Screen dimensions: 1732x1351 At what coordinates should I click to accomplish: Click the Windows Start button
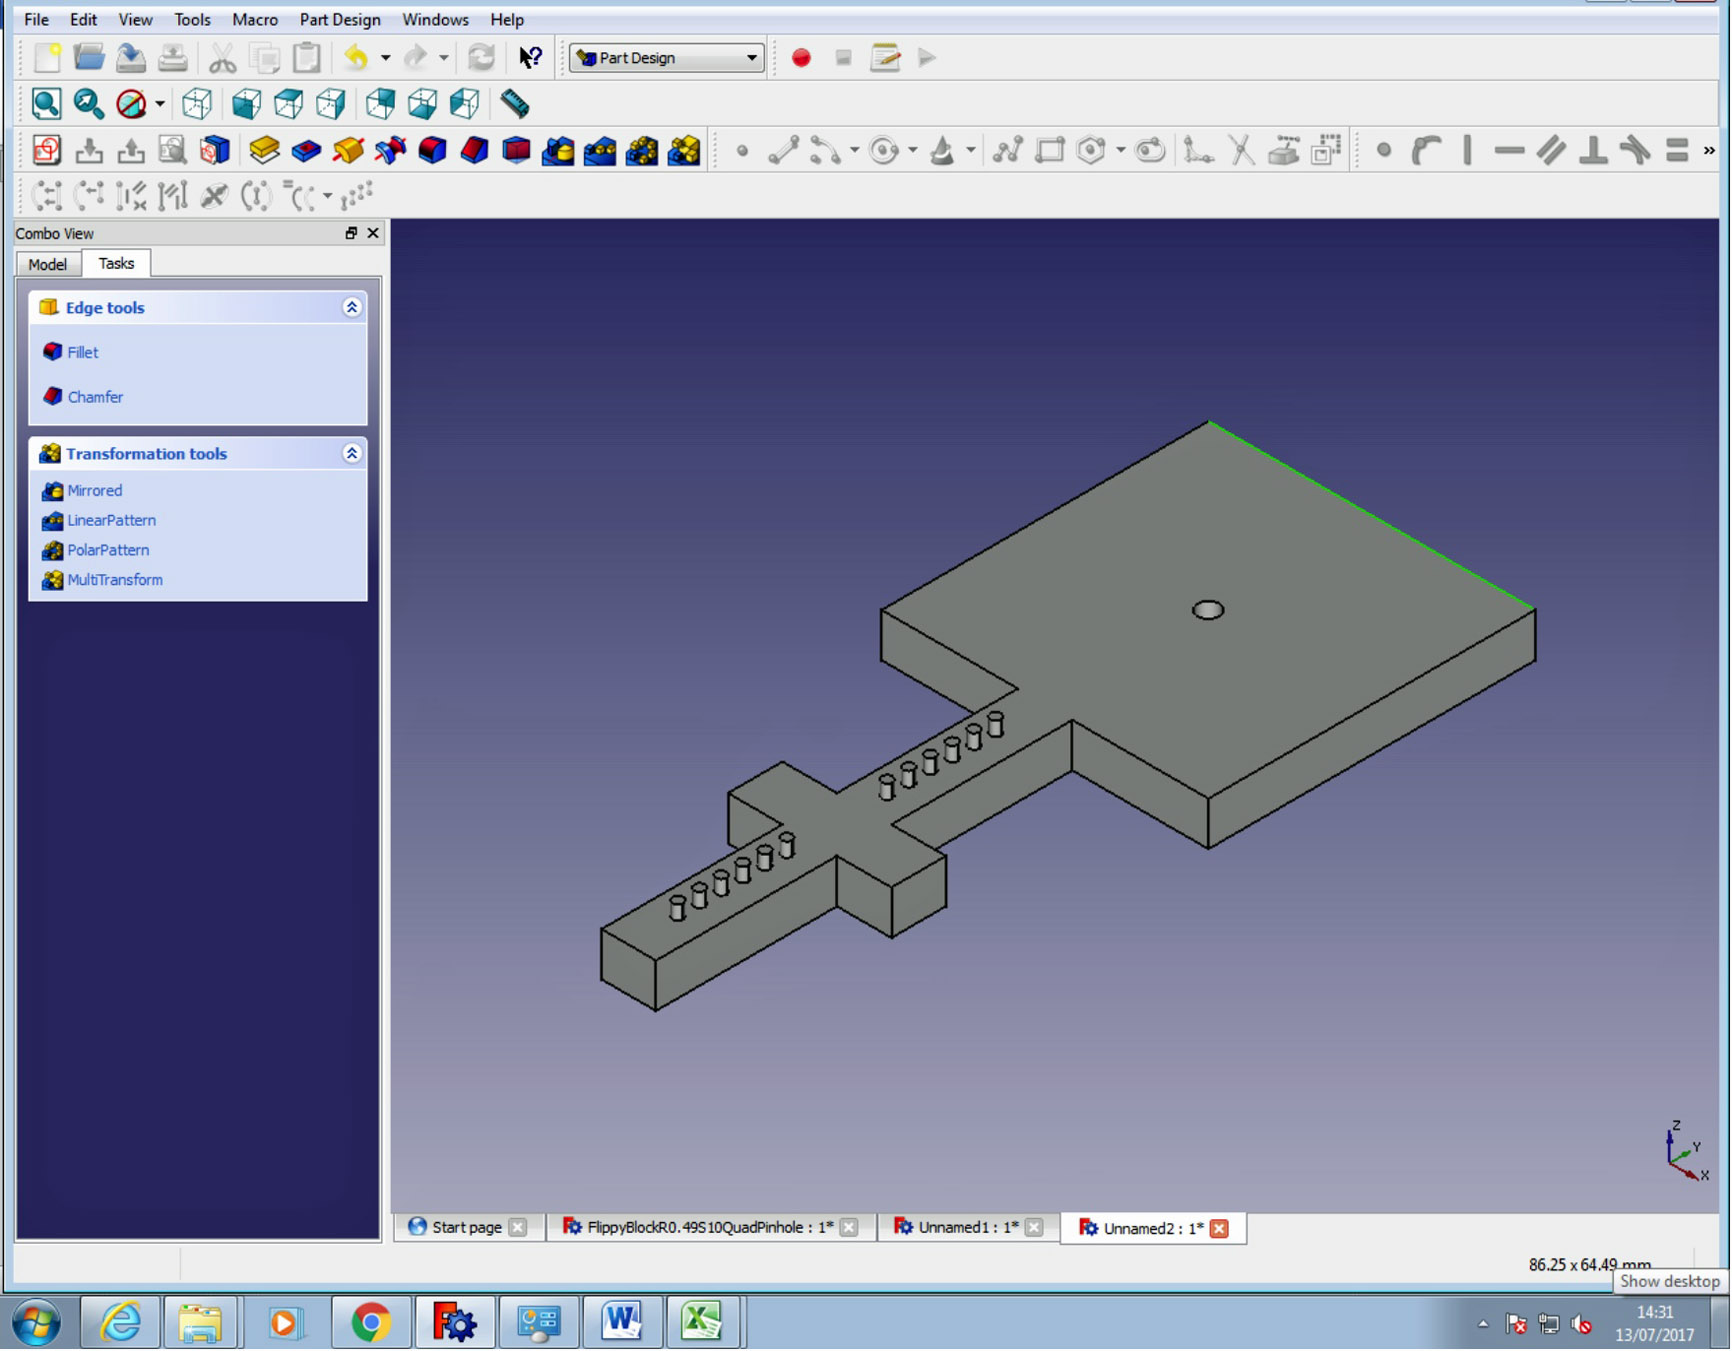(x=36, y=1323)
